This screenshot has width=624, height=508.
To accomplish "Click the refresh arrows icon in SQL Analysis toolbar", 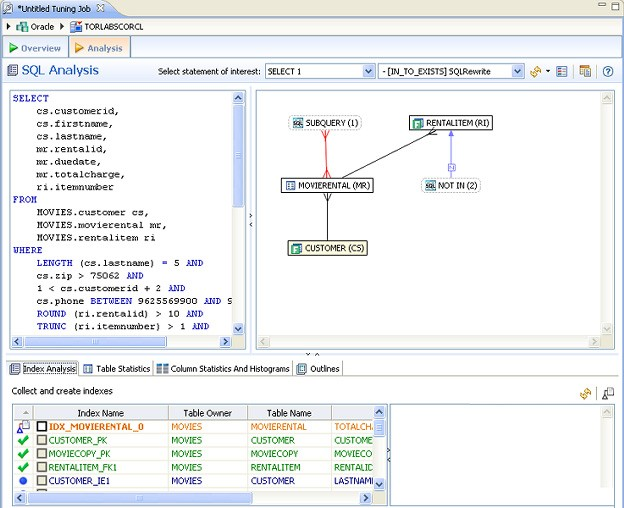I will click(535, 72).
